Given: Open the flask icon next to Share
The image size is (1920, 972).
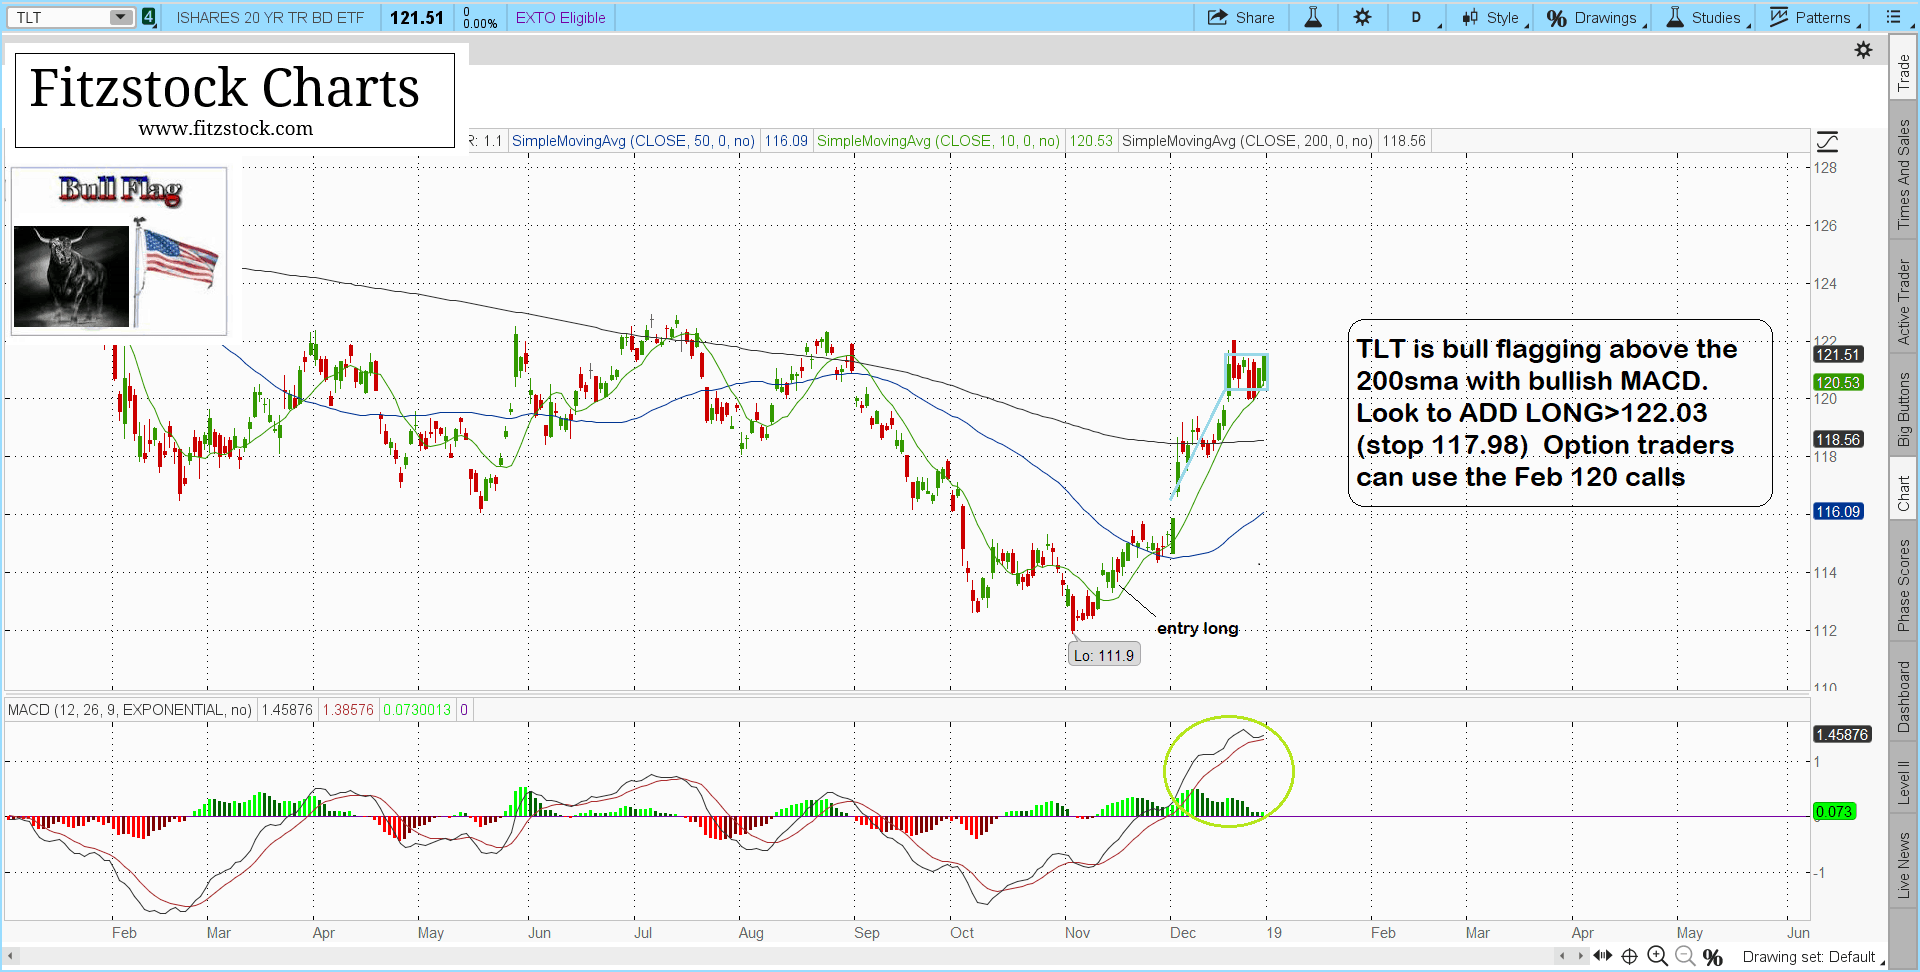Looking at the screenshot, I should click(x=1313, y=17).
